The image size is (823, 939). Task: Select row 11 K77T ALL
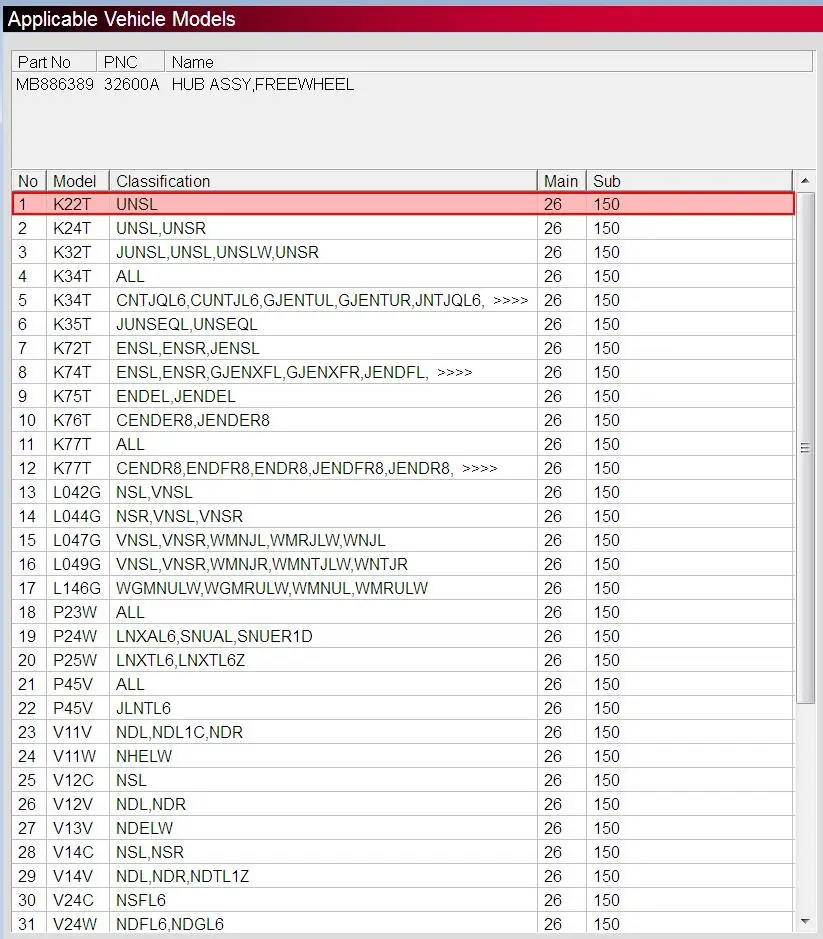[403, 444]
